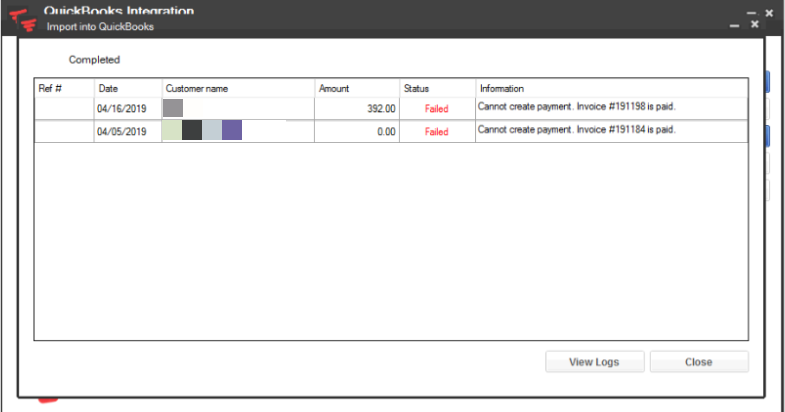
Task: Click the Close button in the import dialog
Action: point(699,361)
